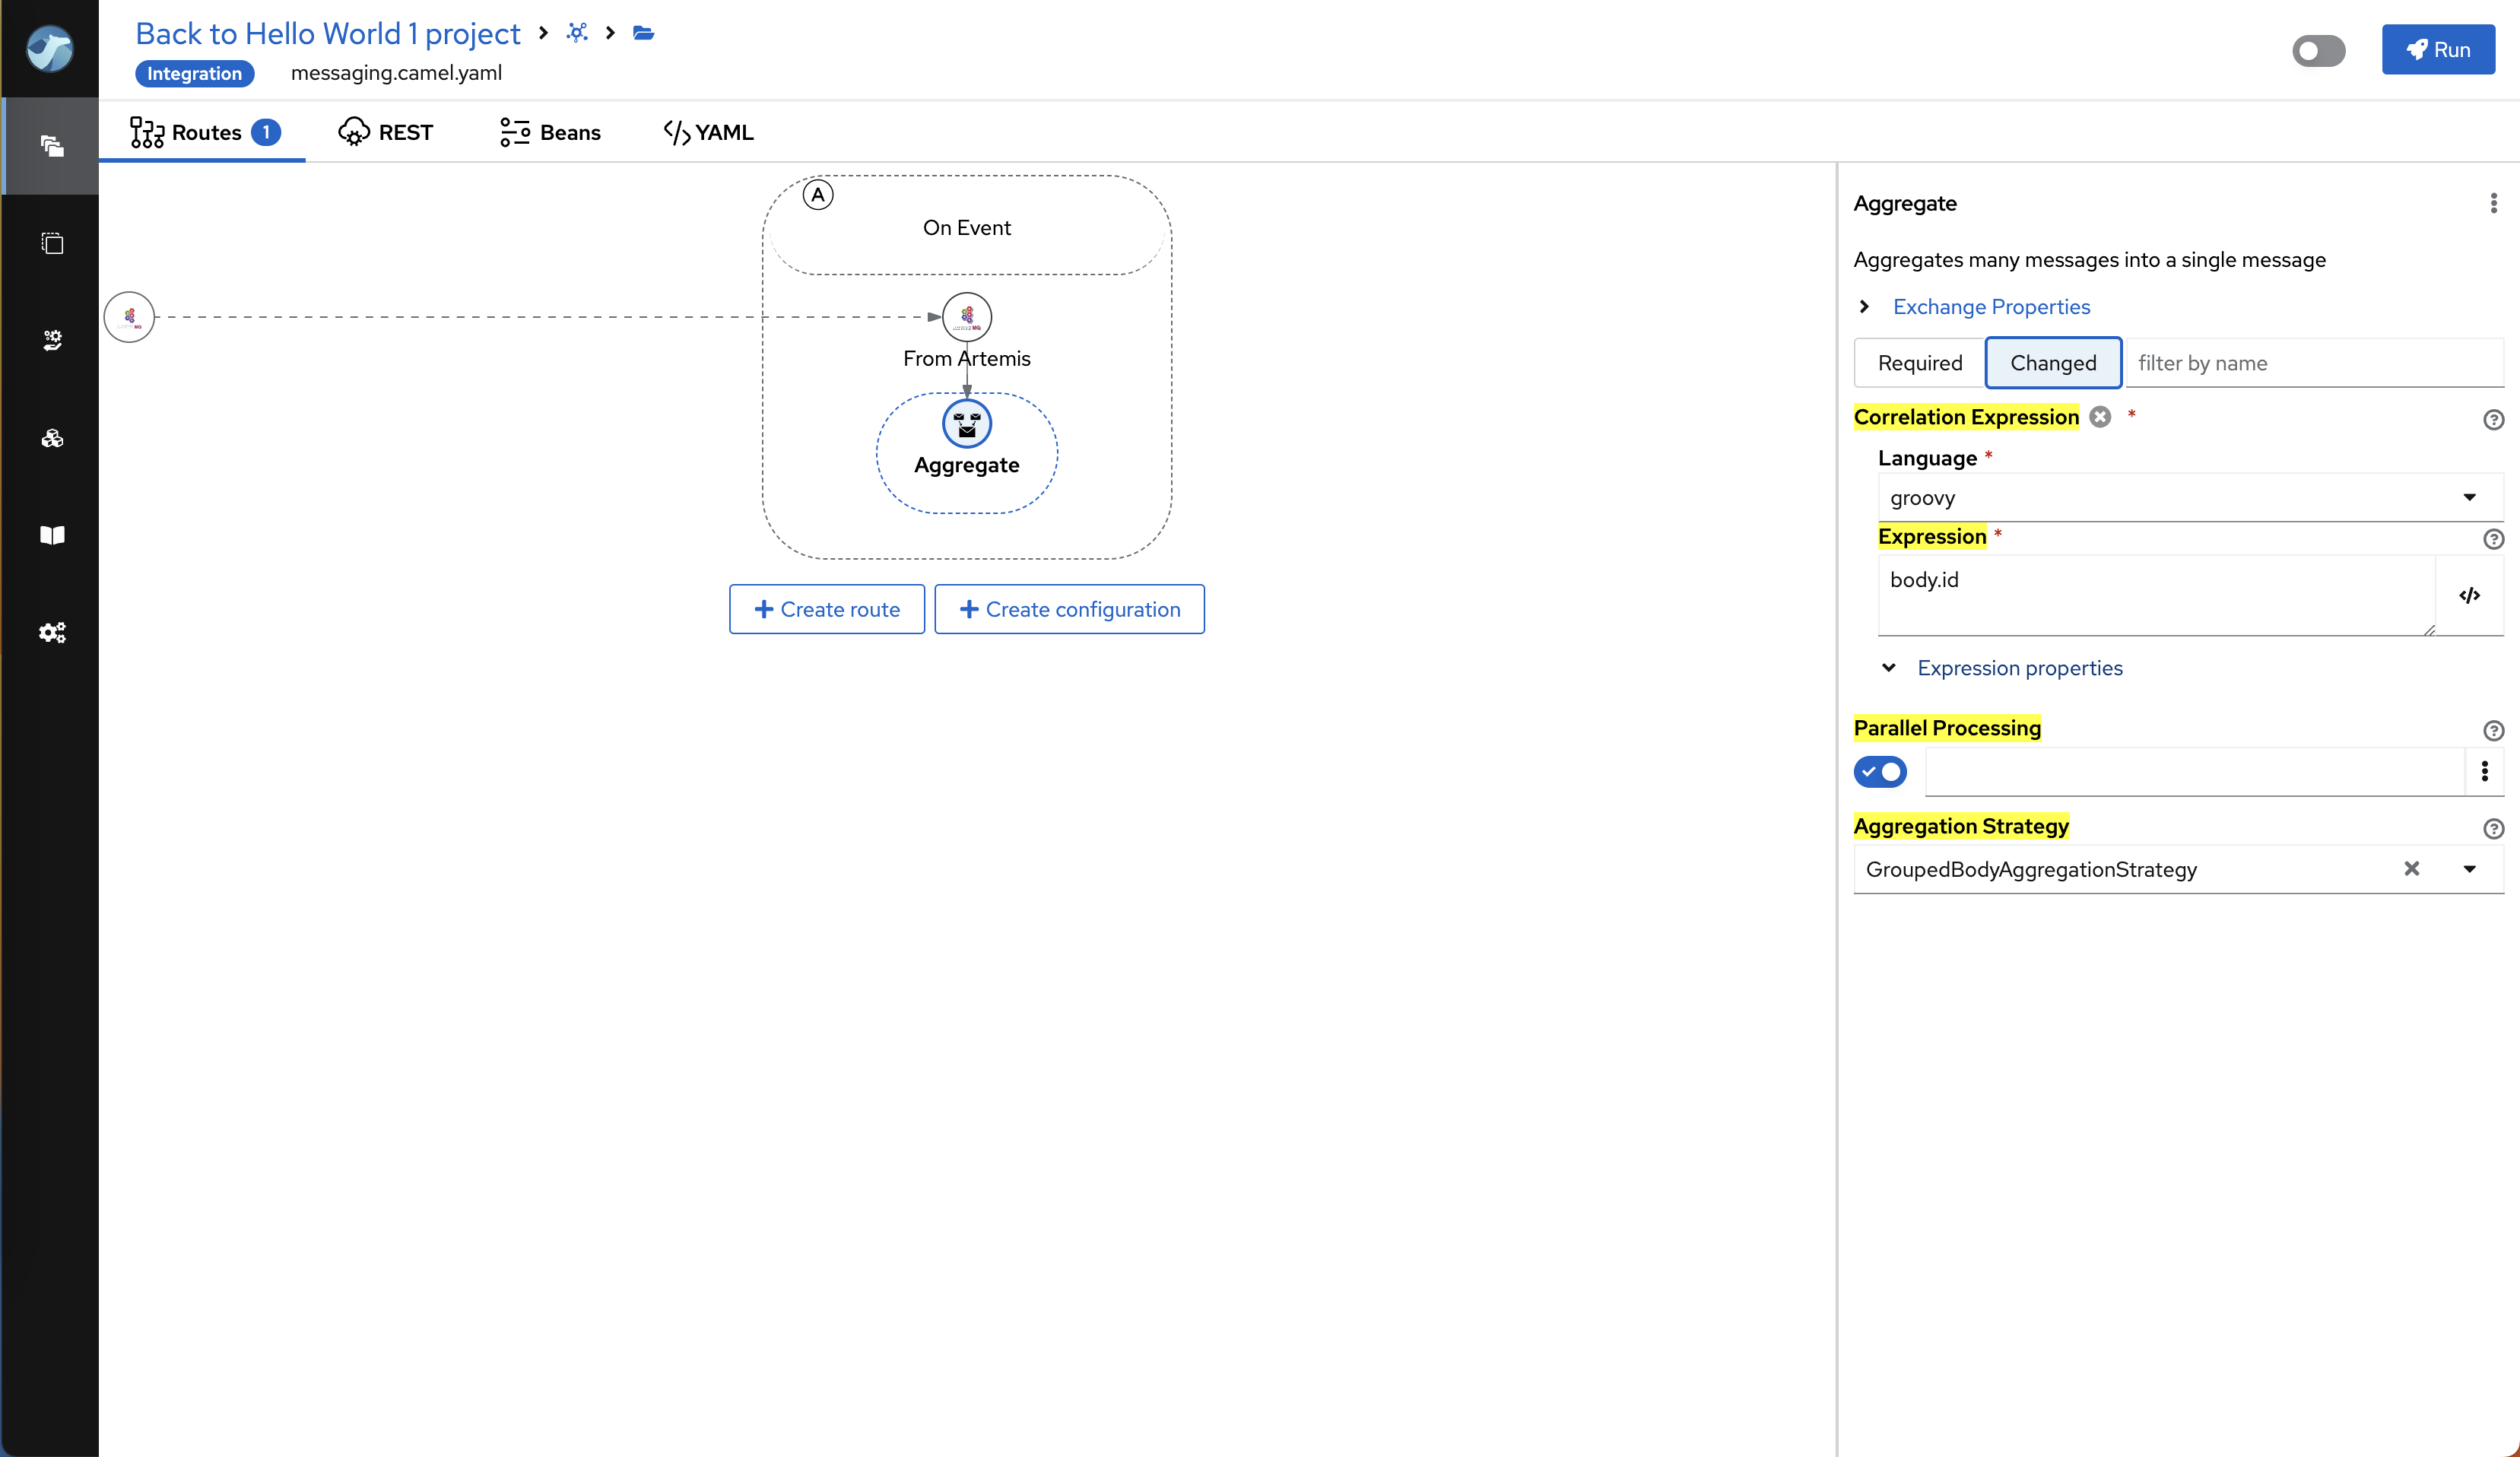Open the documentation book icon in sidebar
The image size is (2520, 1457).
(52, 535)
